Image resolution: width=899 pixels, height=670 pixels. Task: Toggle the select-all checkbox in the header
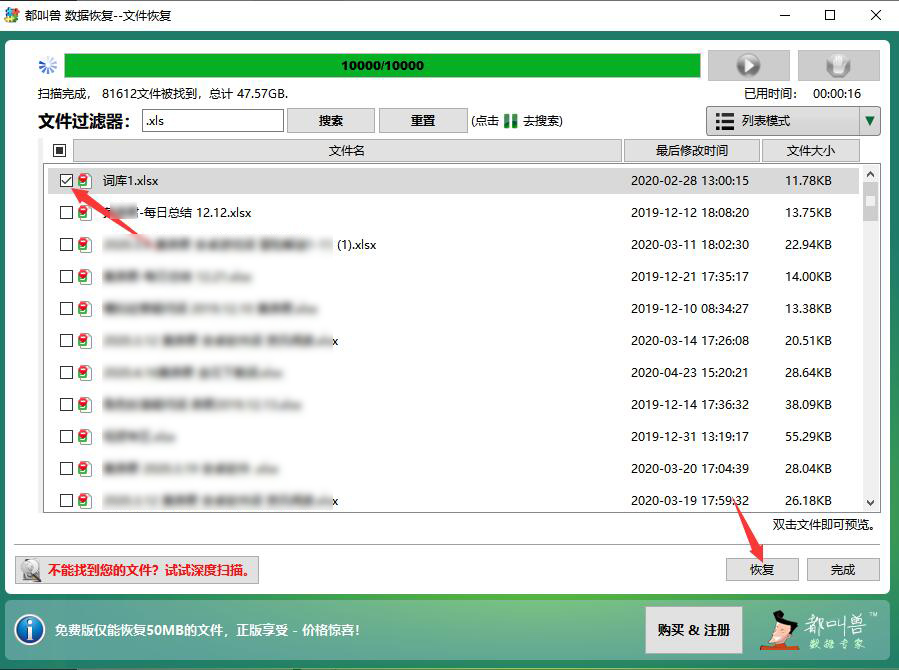(x=59, y=151)
